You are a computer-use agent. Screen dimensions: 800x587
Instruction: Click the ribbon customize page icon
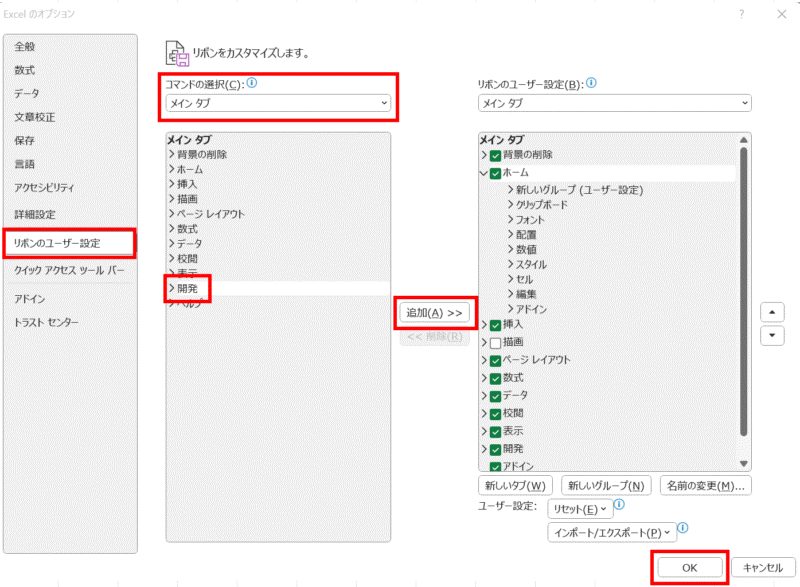(x=177, y=53)
